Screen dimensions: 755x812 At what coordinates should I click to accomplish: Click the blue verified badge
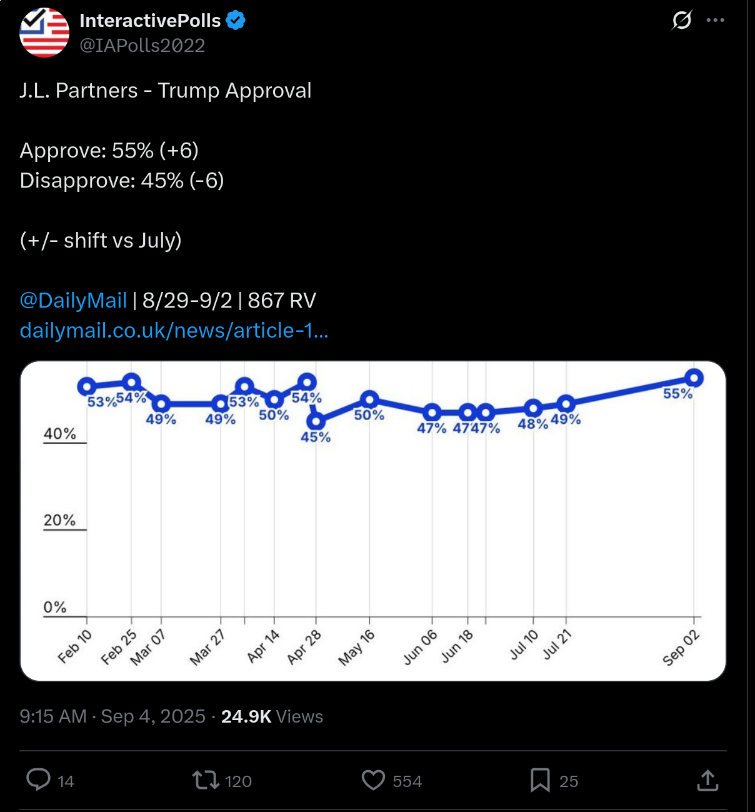237,21
